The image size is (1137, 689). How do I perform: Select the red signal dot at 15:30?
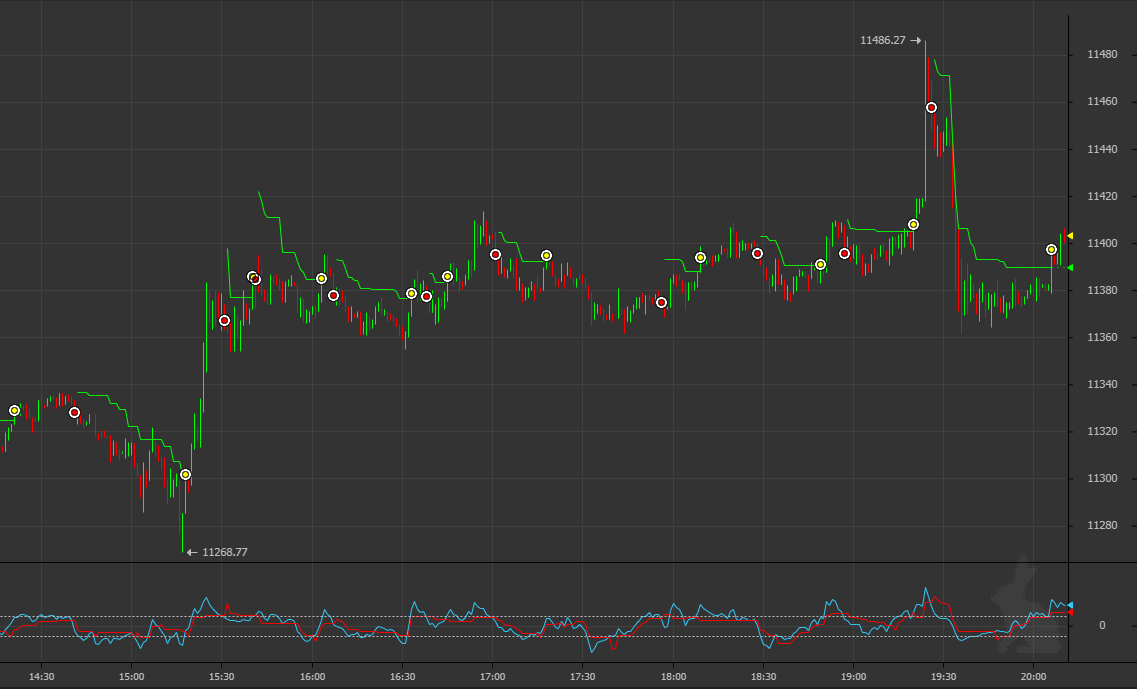click(x=224, y=321)
